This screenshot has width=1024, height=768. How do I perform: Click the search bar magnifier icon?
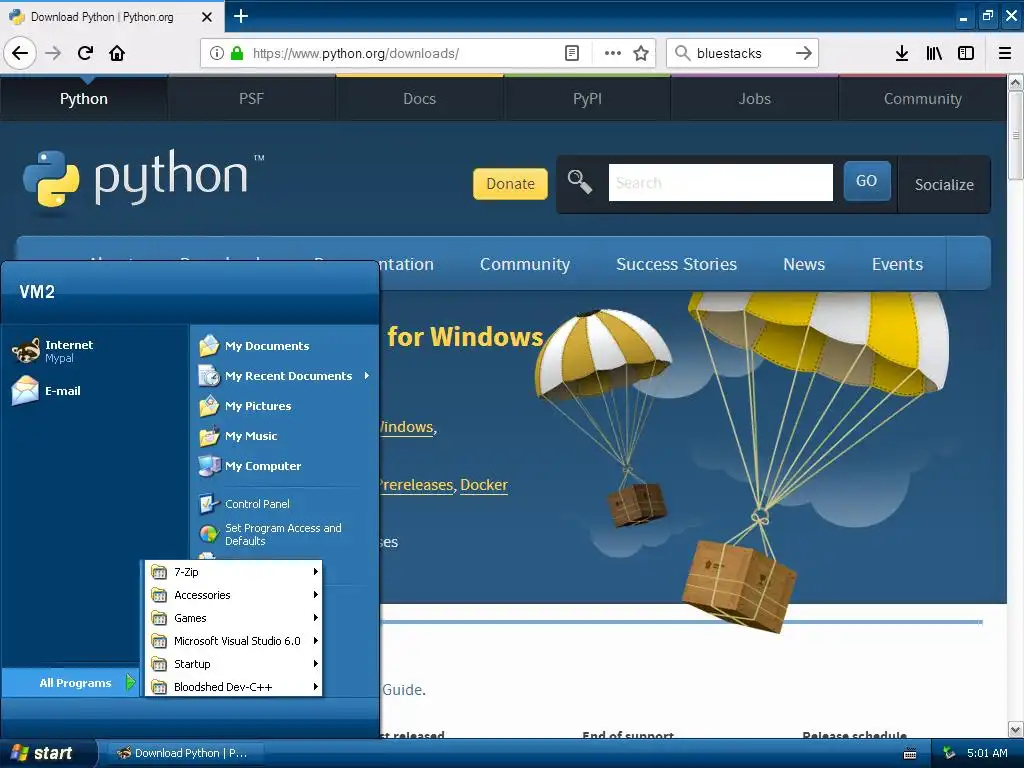pyautogui.click(x=682, y=53)
